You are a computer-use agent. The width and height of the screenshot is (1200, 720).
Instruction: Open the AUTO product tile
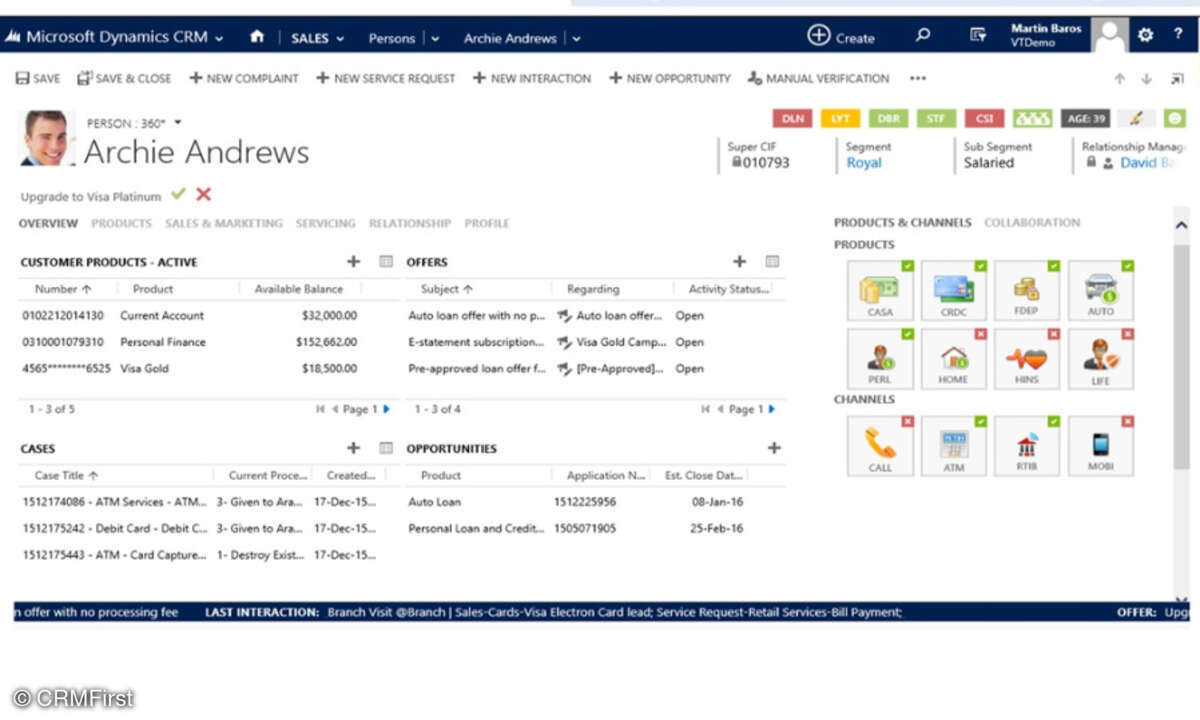click(x=1101, y=291)
